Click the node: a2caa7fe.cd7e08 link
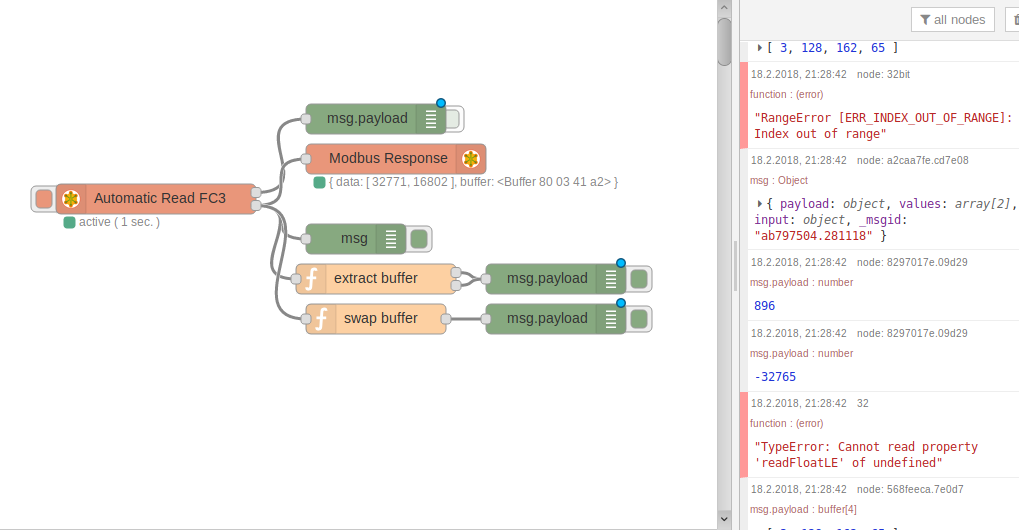Viewport: 1019px width, 530px height. [912, 160]
